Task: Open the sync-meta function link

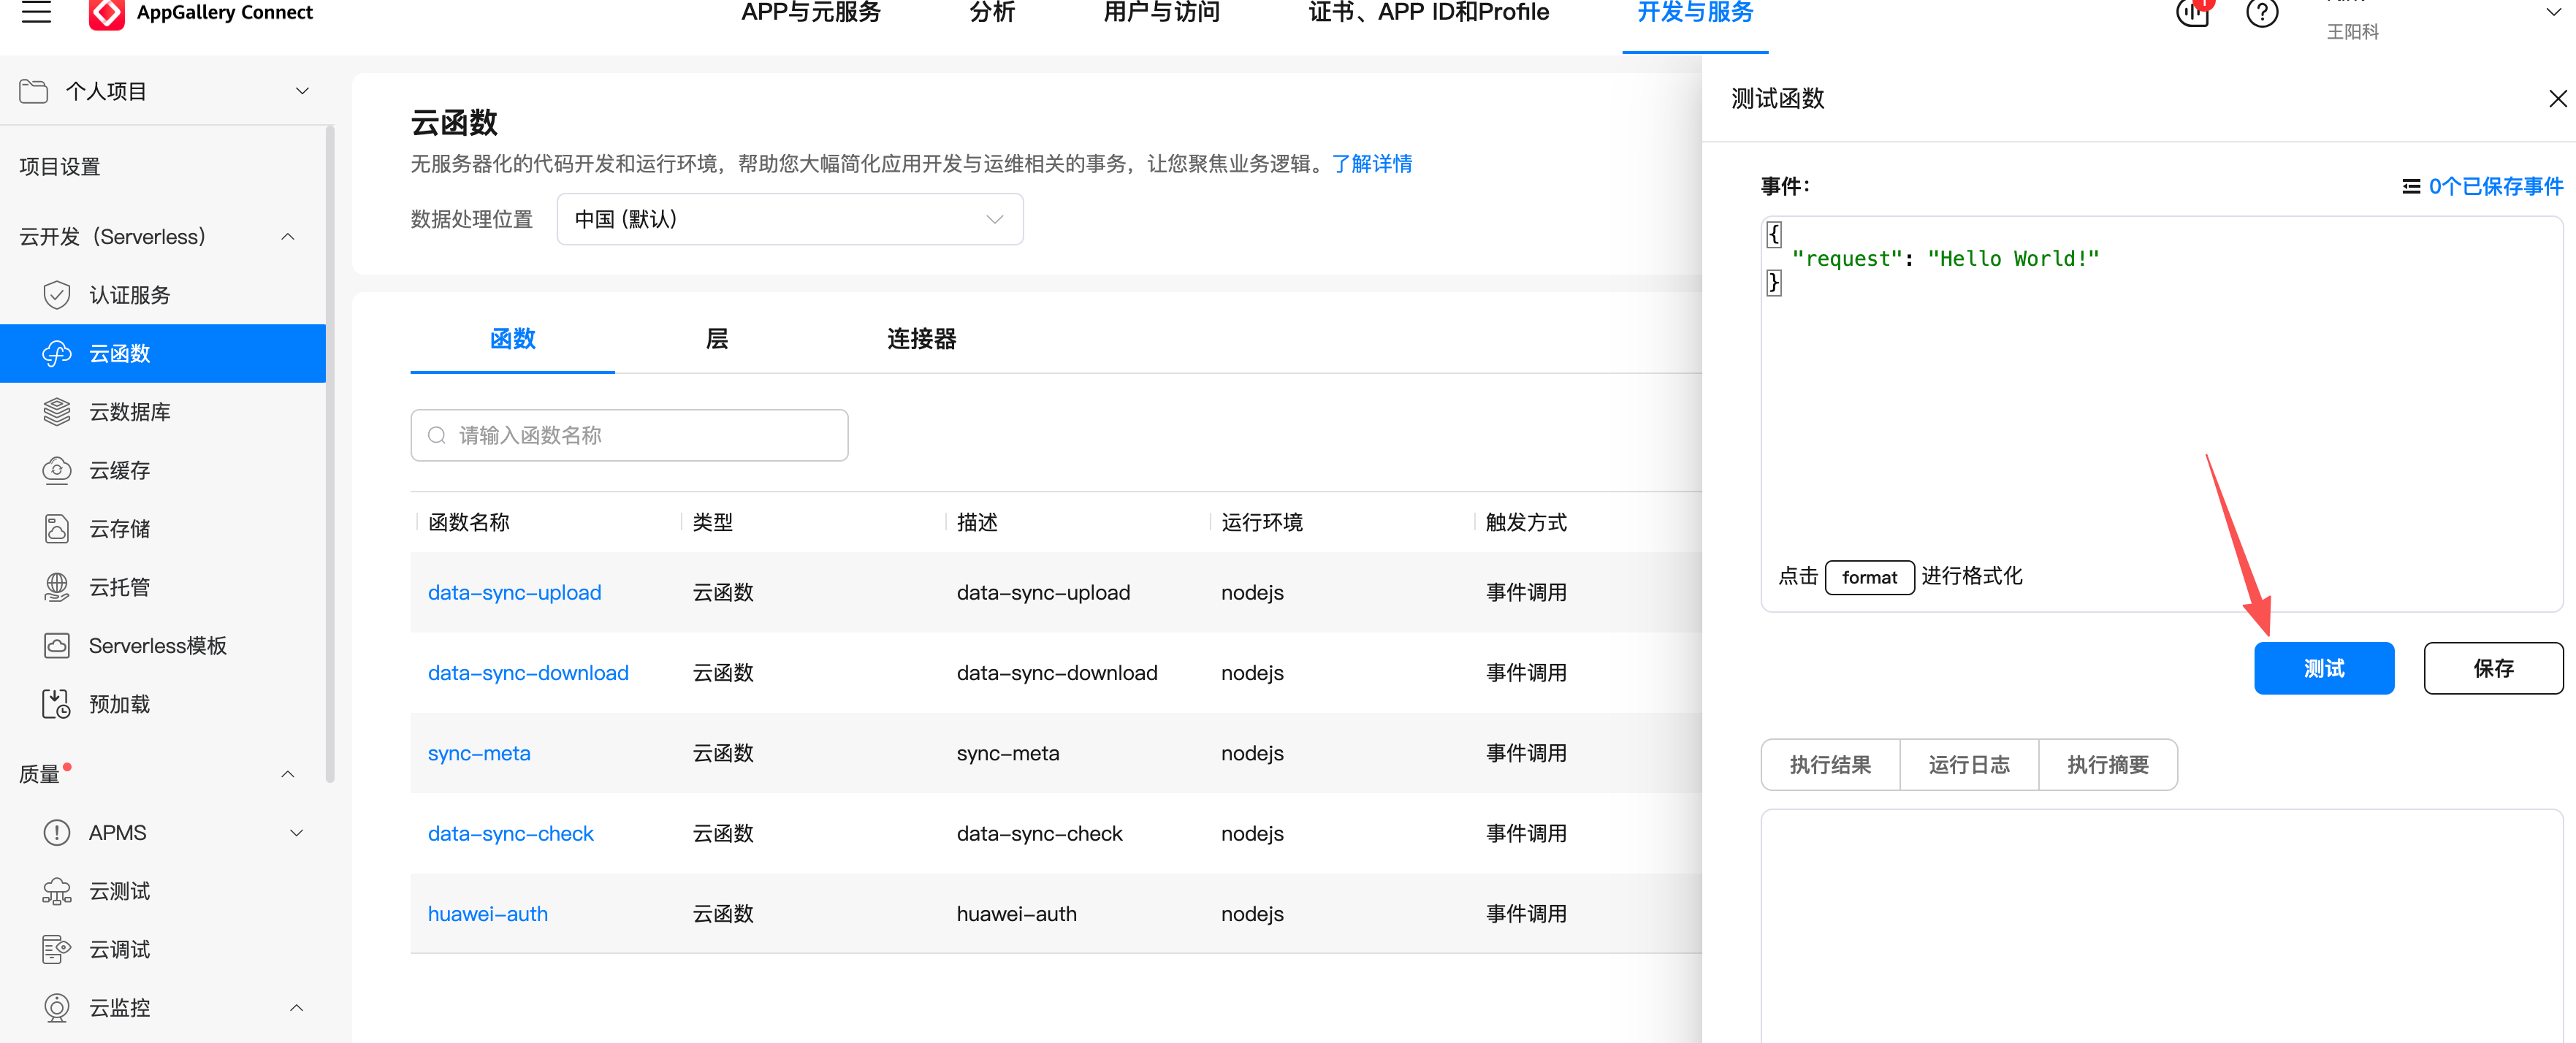Action: click(479, 753)
